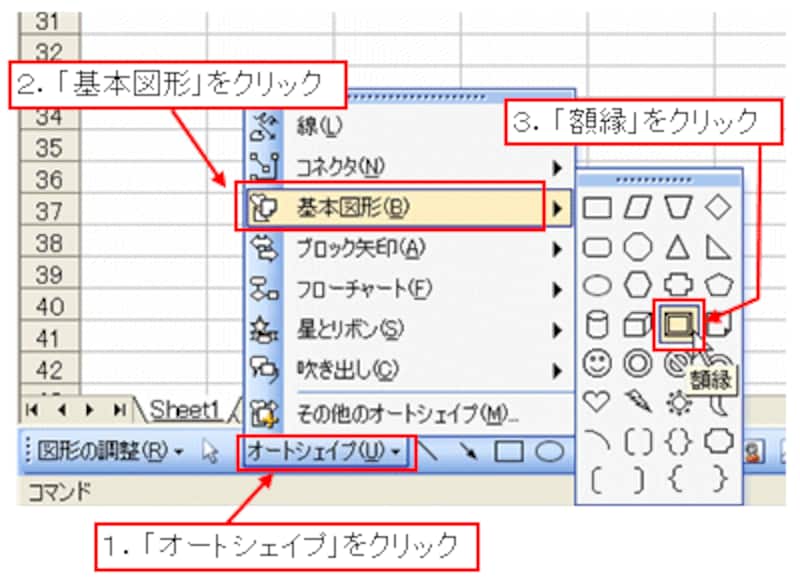This screenshot has width=800, height=588.
Task: Select the highlighted 額縁 bevel shape
Action: click(x=679, y=325)
